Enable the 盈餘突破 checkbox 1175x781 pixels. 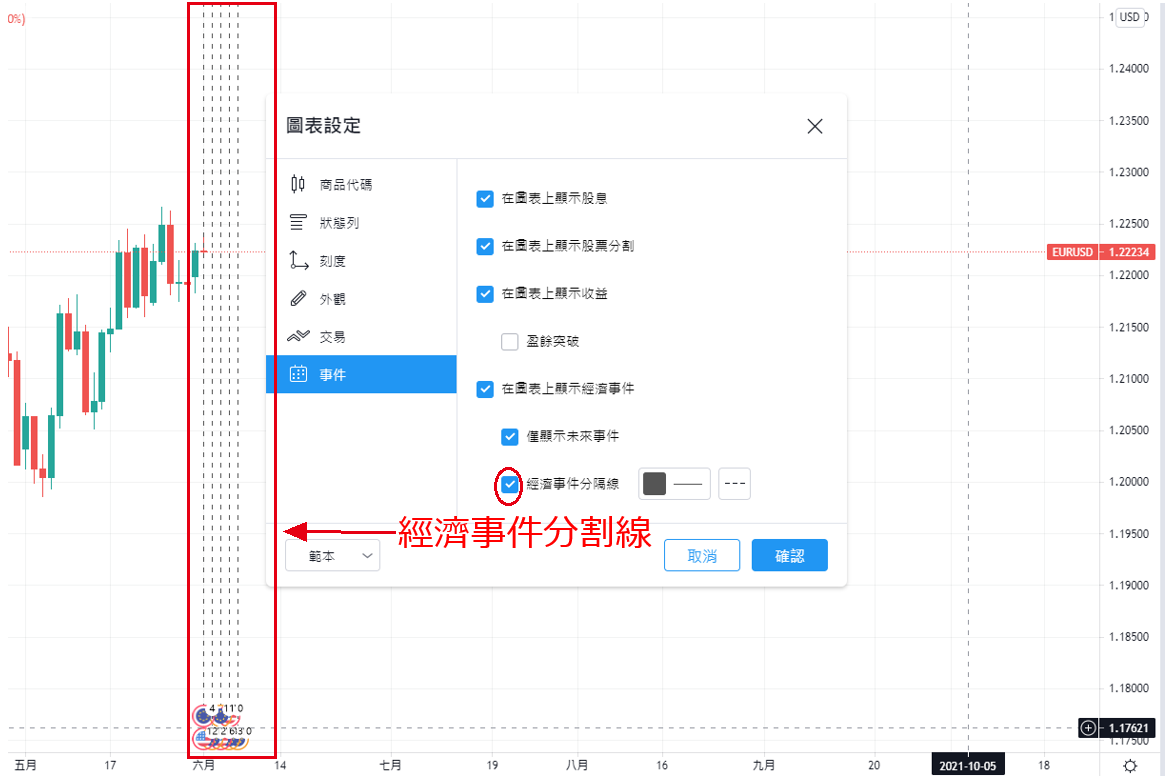coord(510,342)
